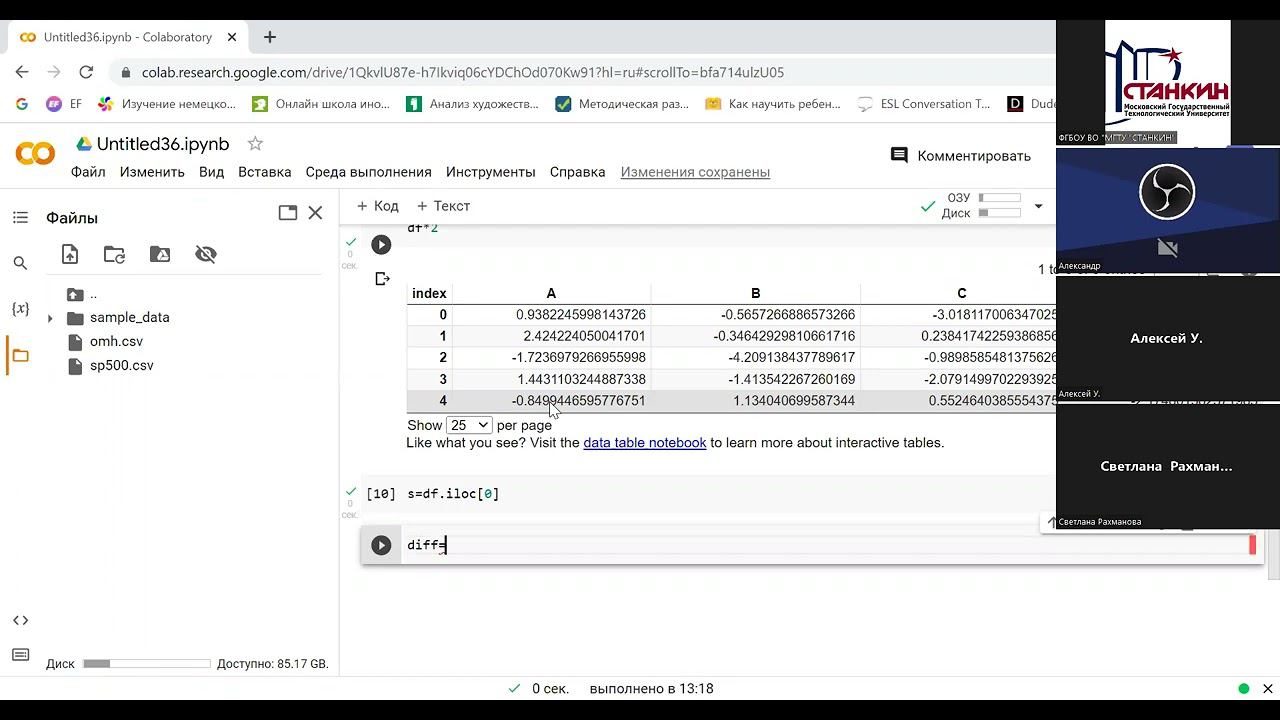
Task: Click the browser back arrow
Action: click(x=22, y=72)
